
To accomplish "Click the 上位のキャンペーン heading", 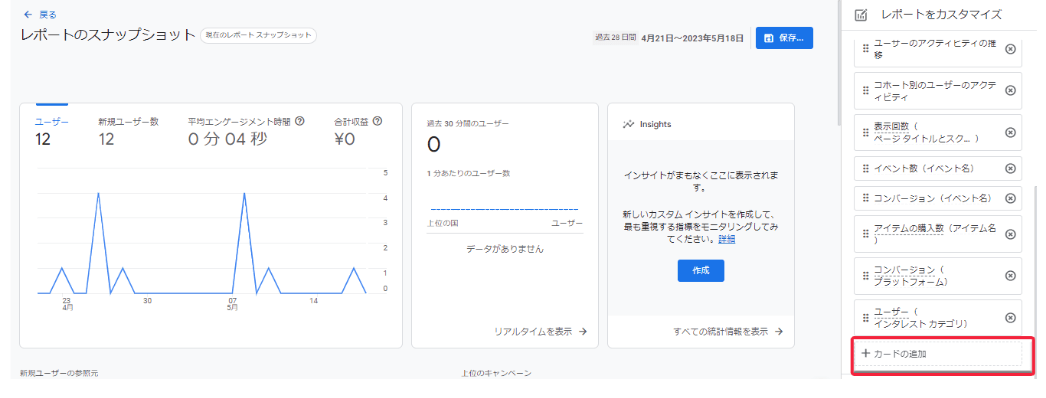I will pyautogui.click(x=496, y=374).
